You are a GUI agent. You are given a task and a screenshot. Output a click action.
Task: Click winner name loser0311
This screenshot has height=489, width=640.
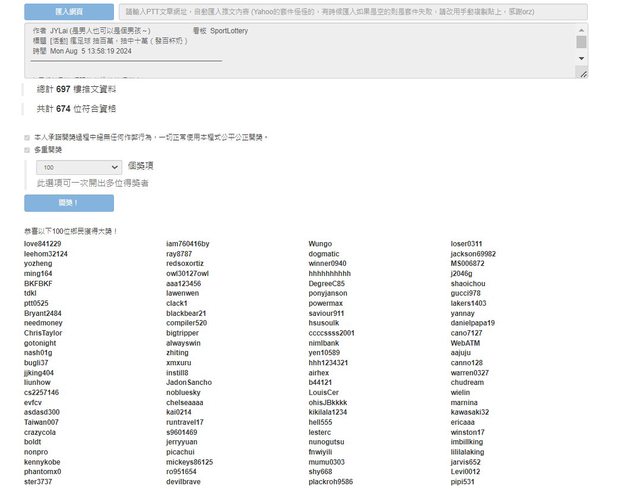click(x=466, y=244)
